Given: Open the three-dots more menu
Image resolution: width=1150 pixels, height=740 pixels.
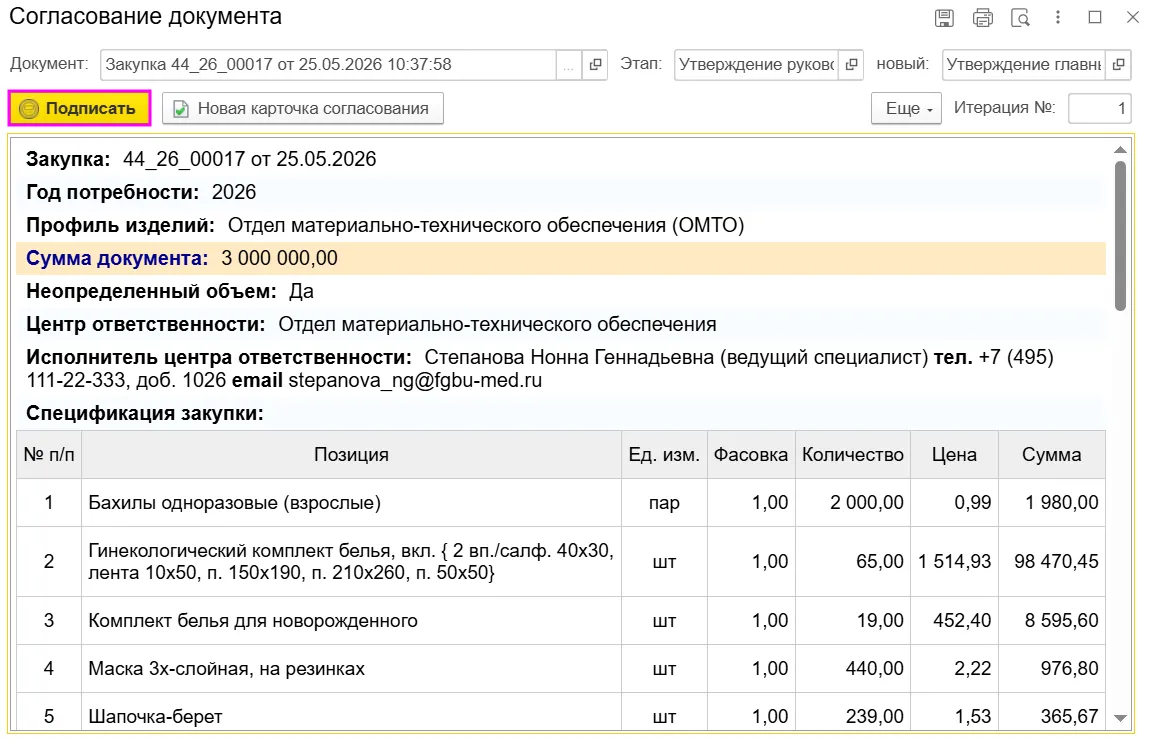Looking at the screenshot, I should [1058, 17].
